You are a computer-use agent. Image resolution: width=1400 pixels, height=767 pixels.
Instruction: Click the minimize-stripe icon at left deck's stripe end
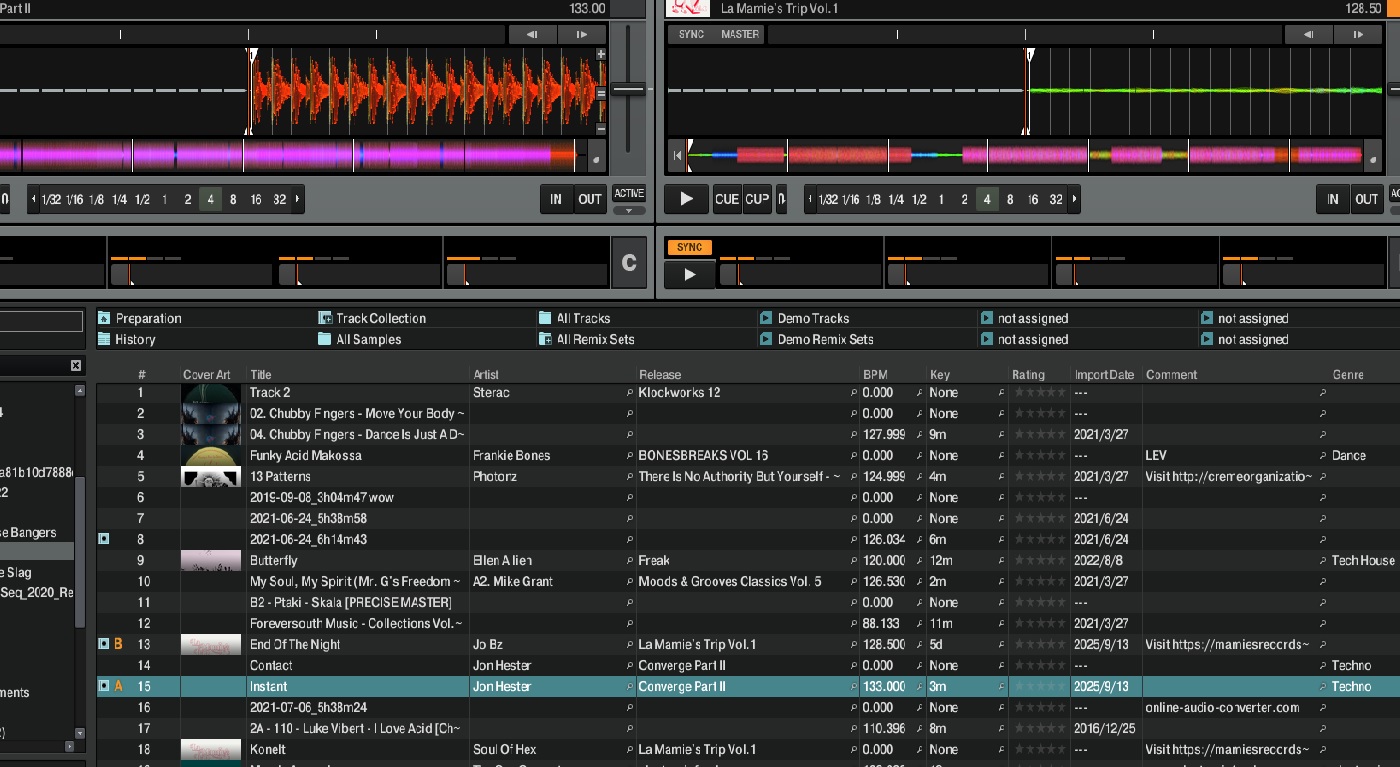(595, 158)
